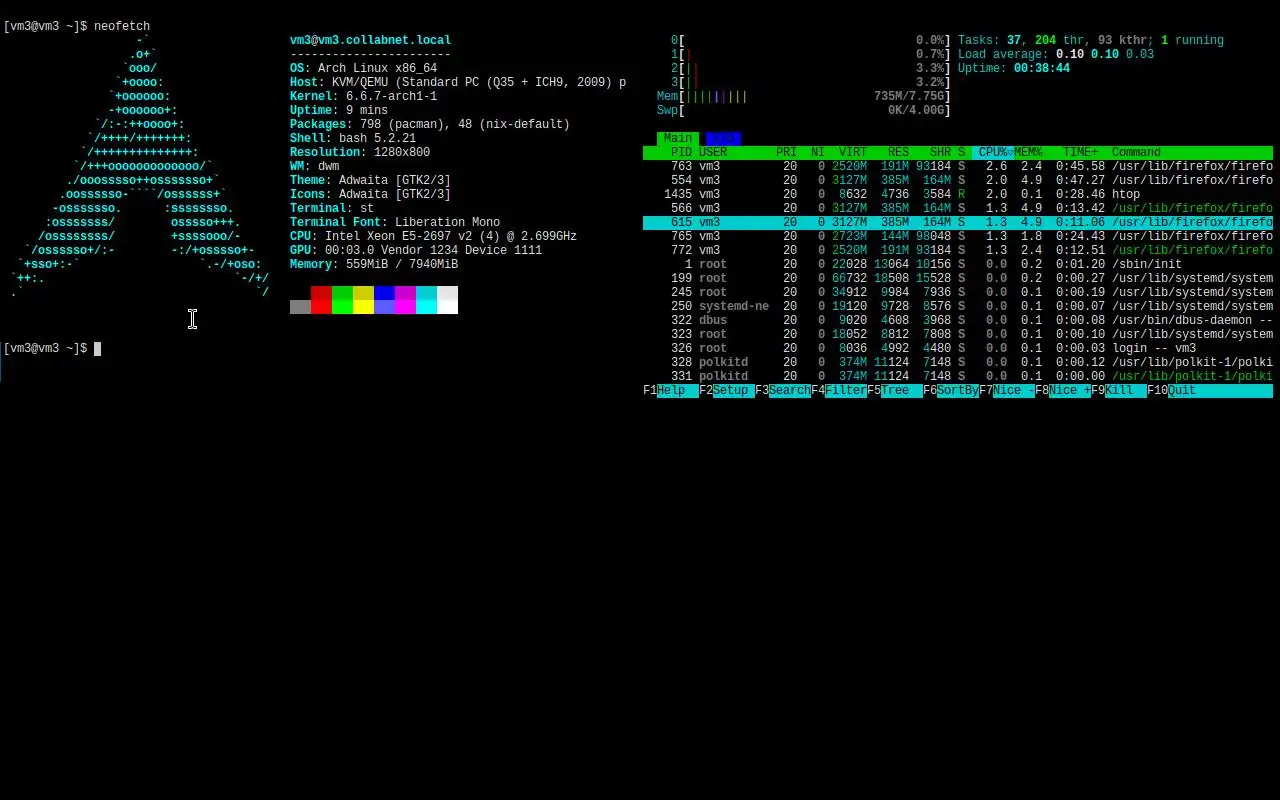
Task: Select the systemd-ne user process row
Action: click(x=958, y=306)
